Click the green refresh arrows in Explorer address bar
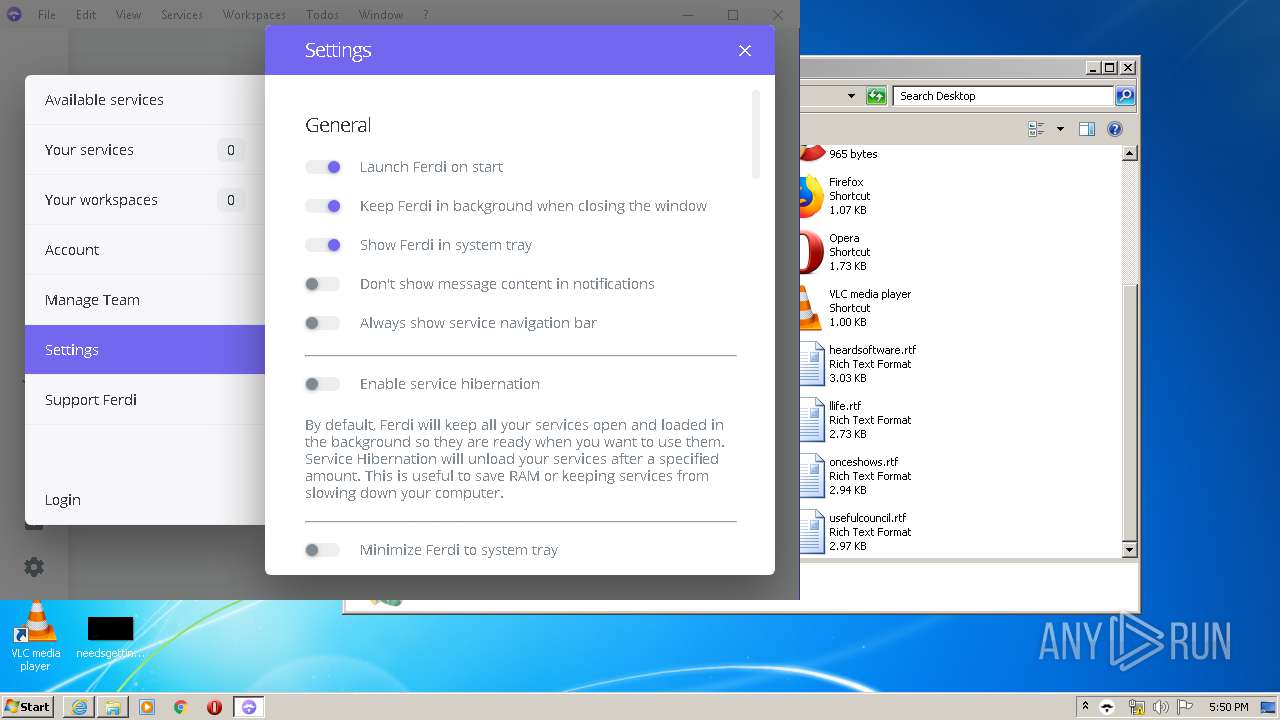This screenshot has width=1280, height=720. pos(876,96)
